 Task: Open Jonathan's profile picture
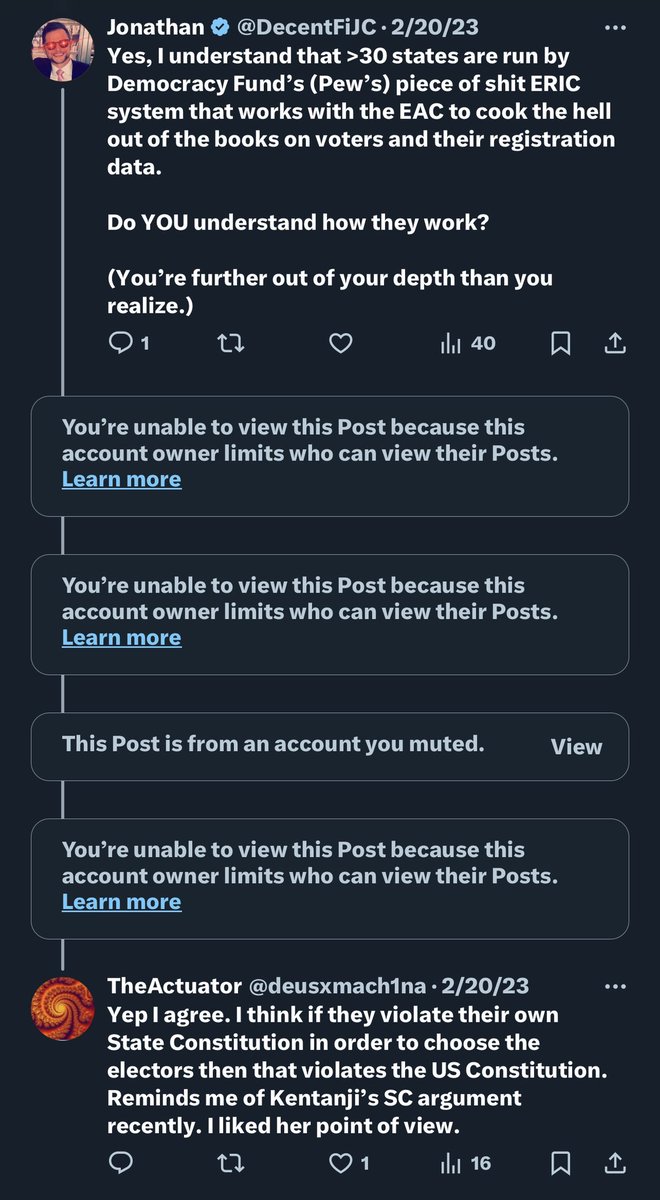click(x=62, y=49)
